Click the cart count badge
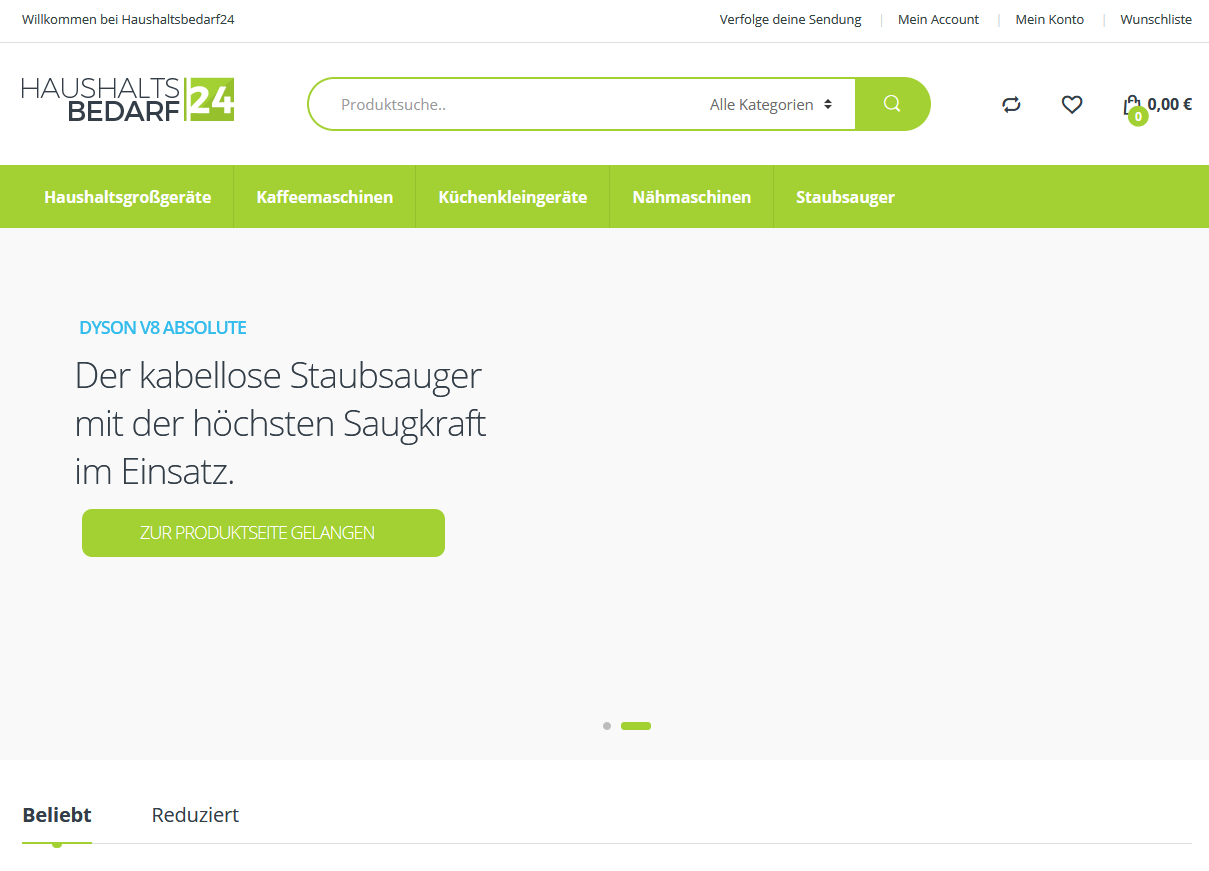Image resolution: width=1209 pixels, height=871 pixels. pyautogui.click(x=1138, y=116)
